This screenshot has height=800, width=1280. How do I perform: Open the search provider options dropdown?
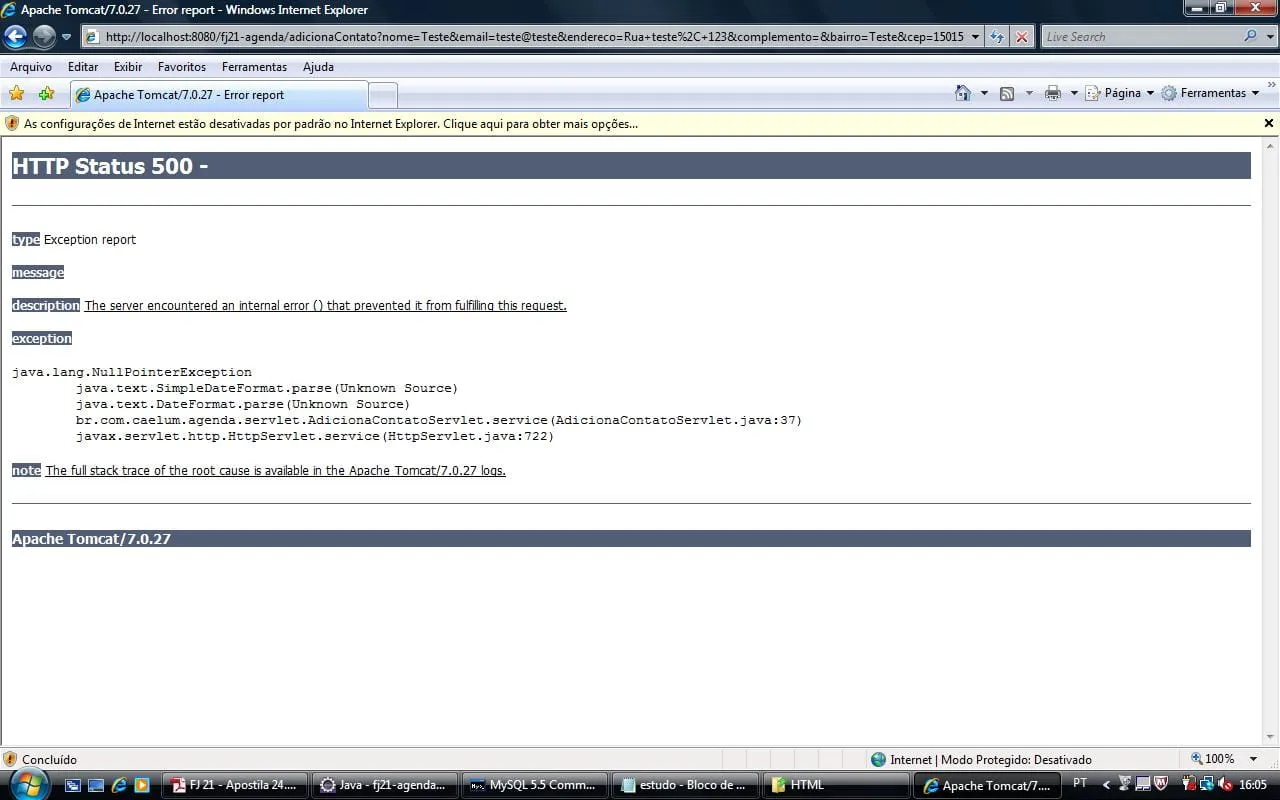pos(1269,37)
